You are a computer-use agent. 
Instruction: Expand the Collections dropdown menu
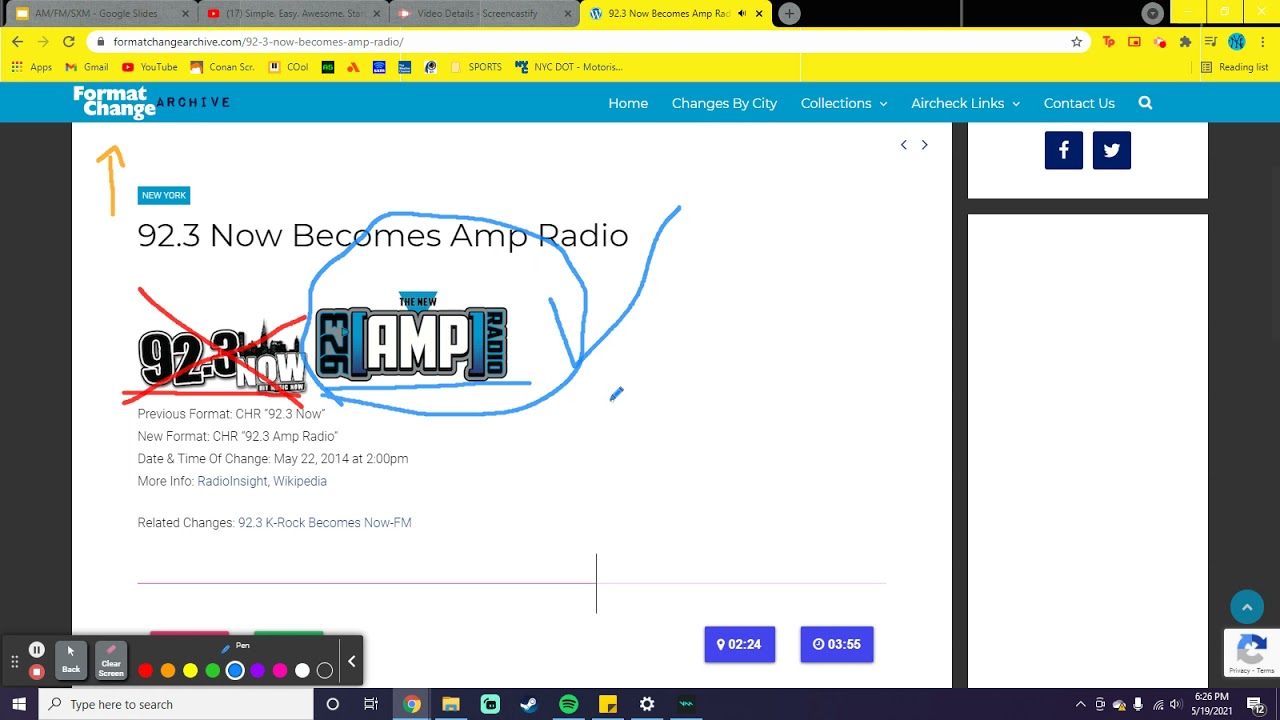(x=843, y=103)
